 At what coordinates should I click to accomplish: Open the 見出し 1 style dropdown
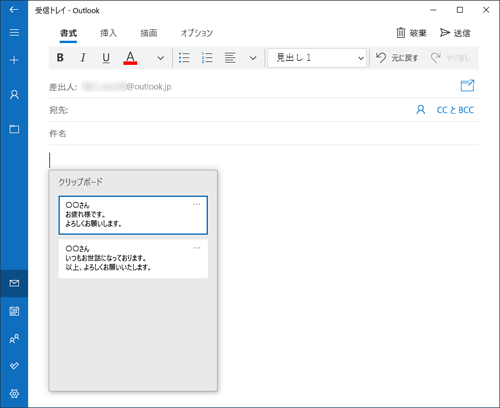click(x=317, y=58)
